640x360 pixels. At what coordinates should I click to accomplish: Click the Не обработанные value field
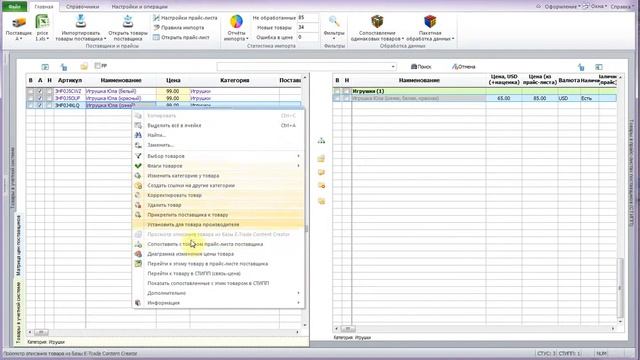point(308,18)
